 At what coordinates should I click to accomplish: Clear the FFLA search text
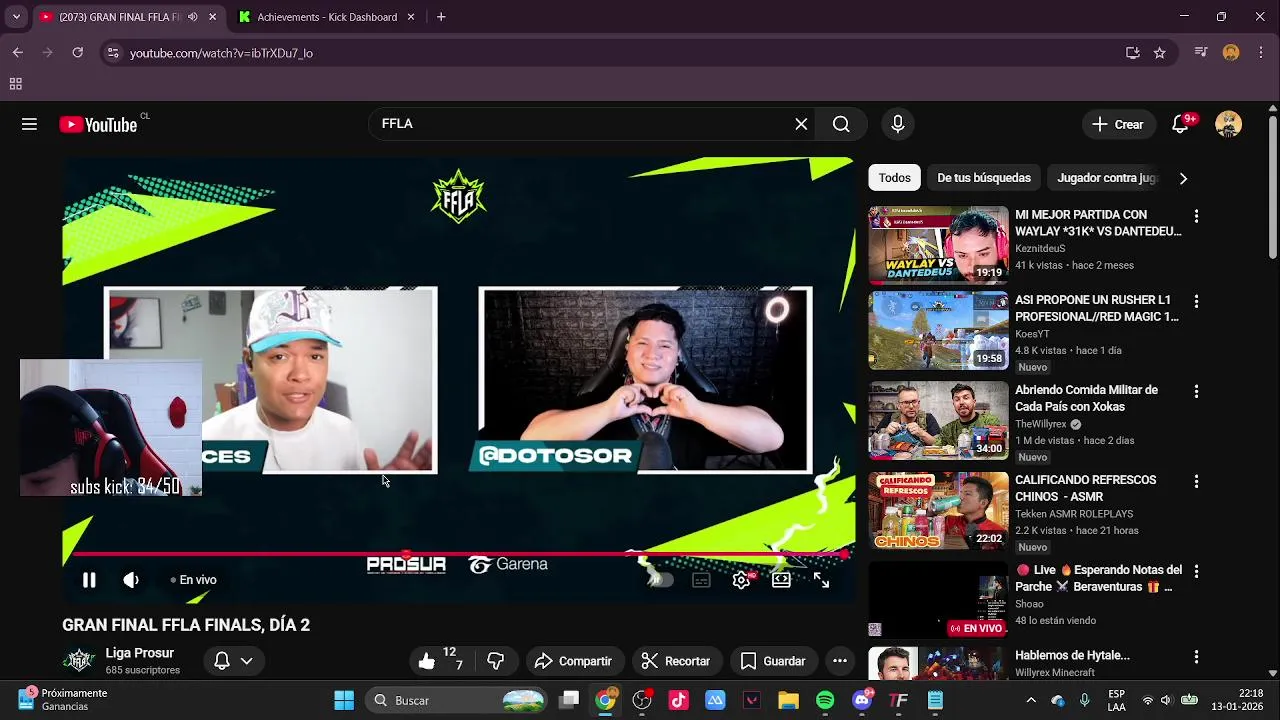pos(801,124)
